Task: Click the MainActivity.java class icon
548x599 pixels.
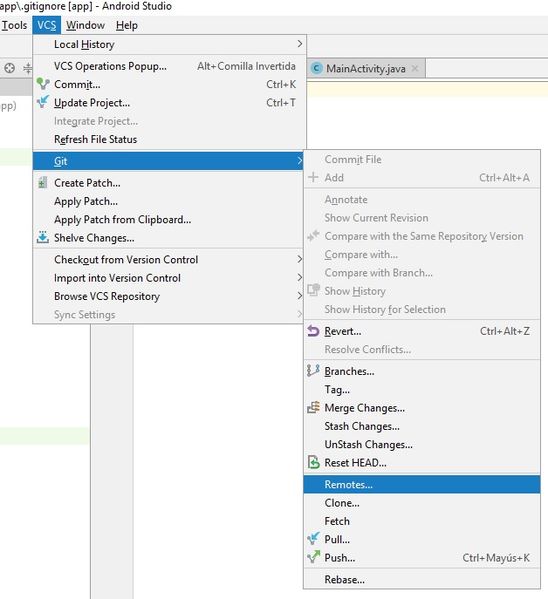Action: click(316, 69)
